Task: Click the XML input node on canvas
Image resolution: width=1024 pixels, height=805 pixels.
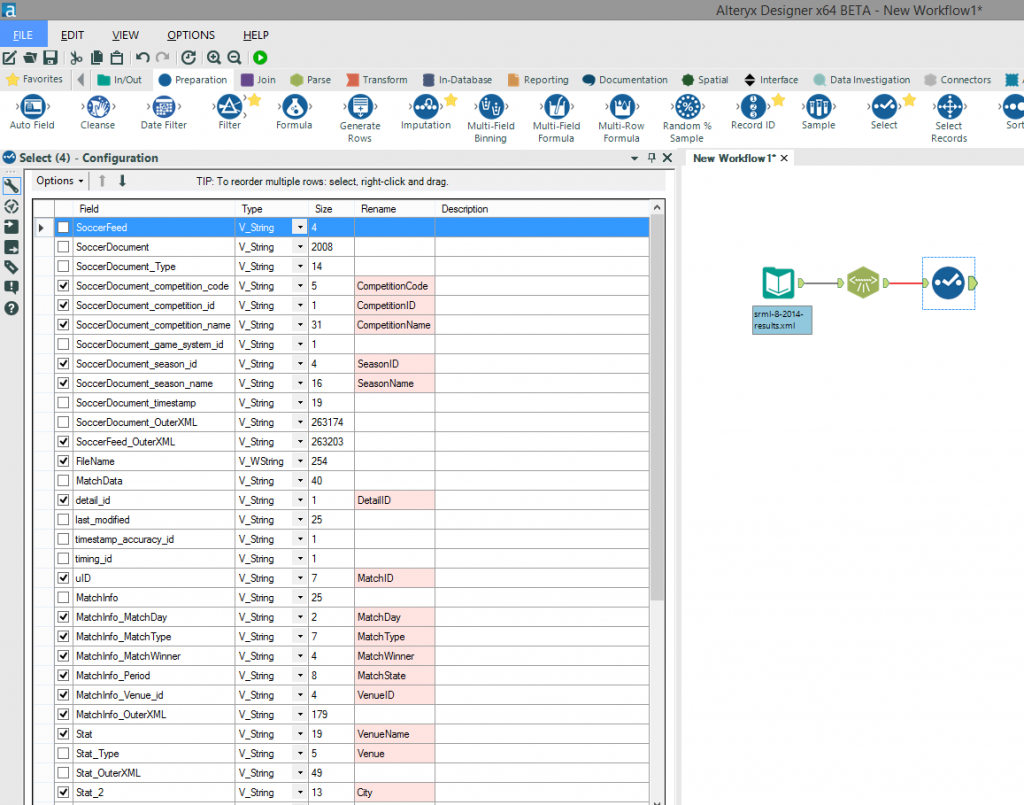Action: click(778, 283)
